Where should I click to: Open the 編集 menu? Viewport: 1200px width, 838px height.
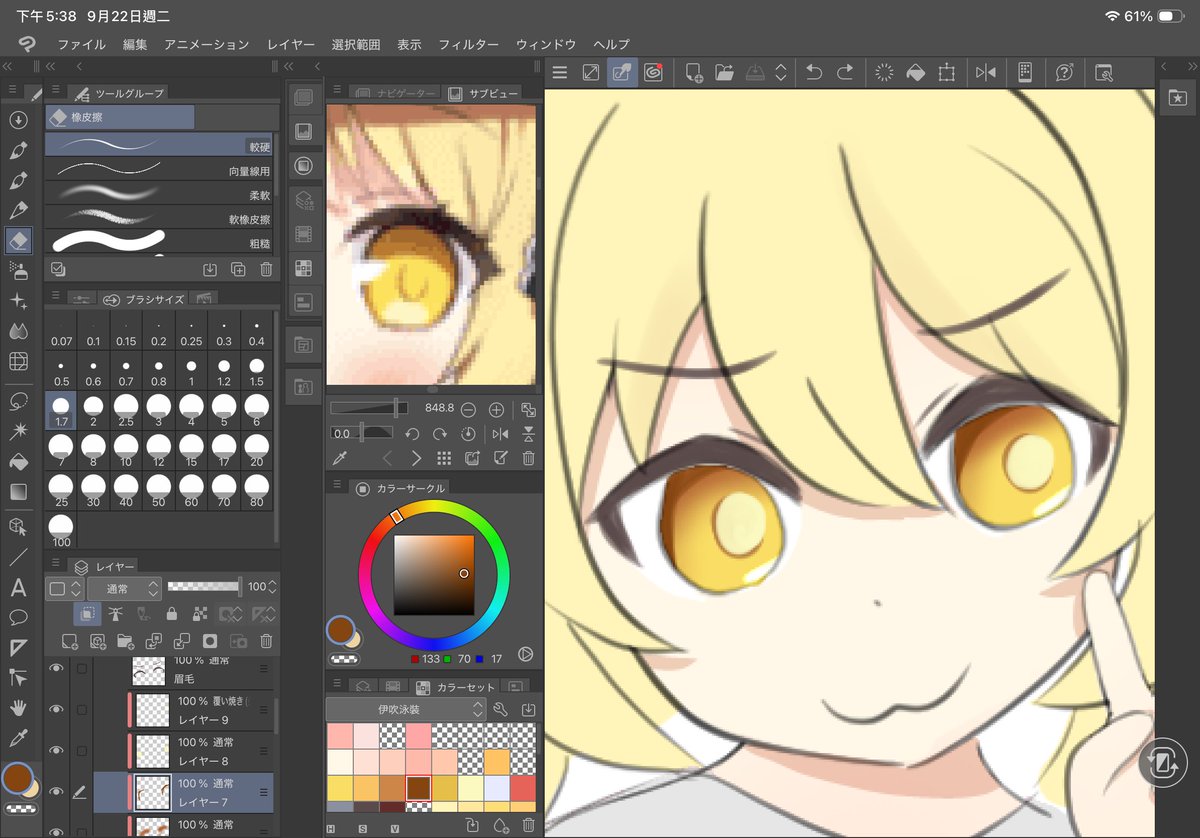[x=135, y=45]
